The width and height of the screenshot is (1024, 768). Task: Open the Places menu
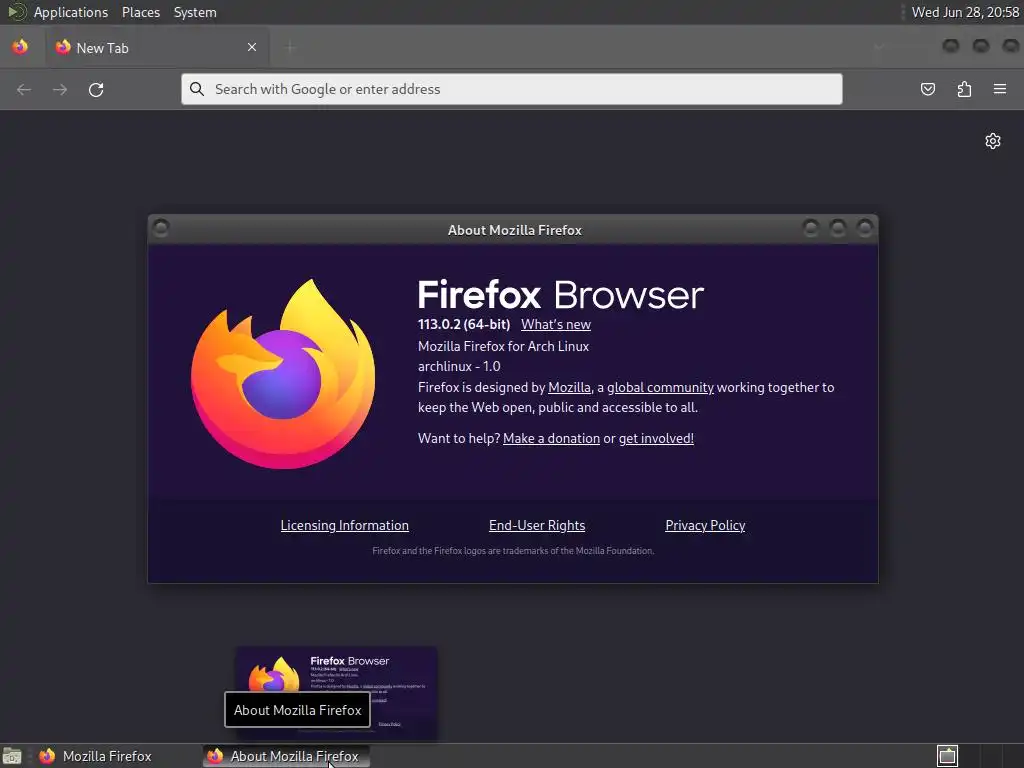[x=141, y=12]
